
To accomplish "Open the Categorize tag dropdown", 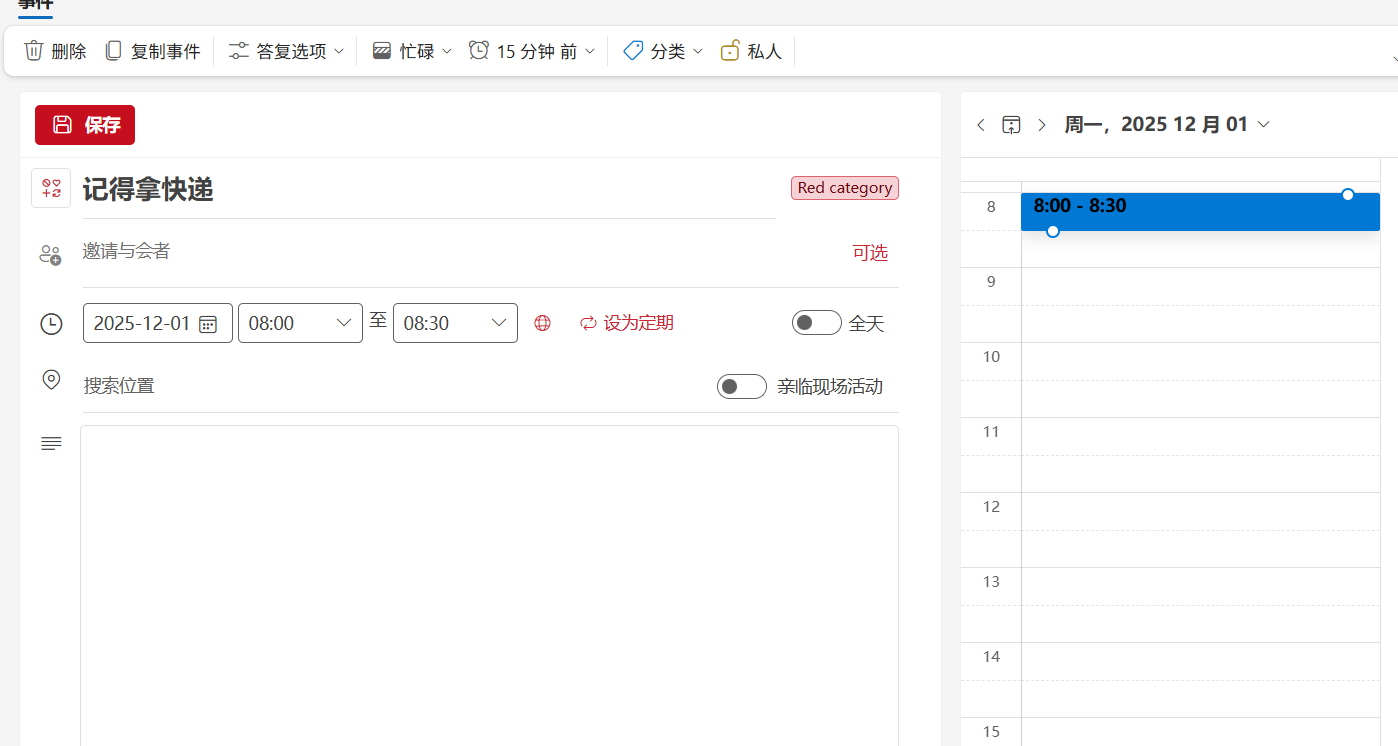I will pos(663,51).
